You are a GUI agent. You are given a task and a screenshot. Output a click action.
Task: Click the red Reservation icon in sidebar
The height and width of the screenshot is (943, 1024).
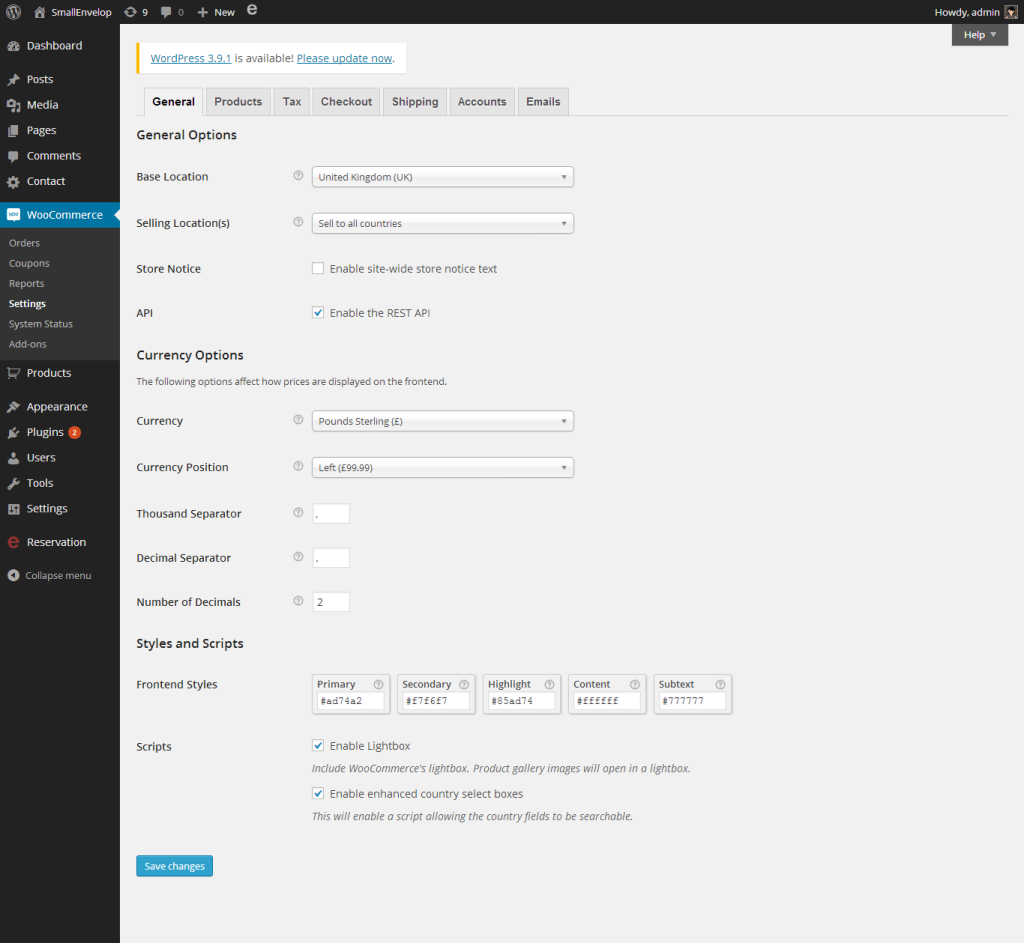coord(13,542)
